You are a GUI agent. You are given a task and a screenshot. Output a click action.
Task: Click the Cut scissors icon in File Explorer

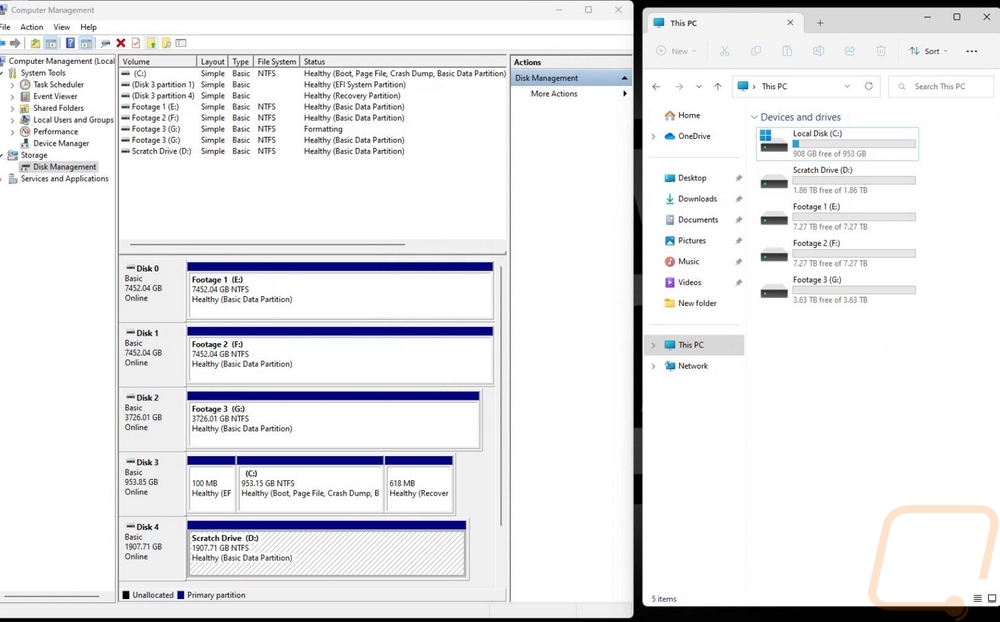[724, 51]
